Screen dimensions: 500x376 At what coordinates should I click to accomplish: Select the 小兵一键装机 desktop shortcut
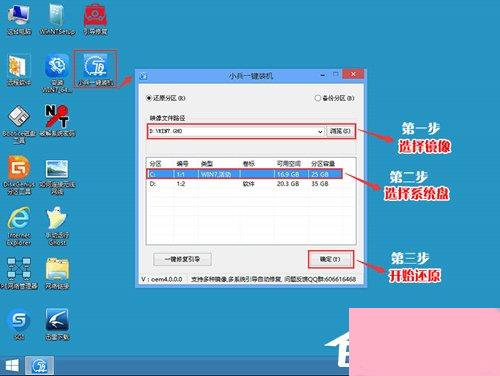[96, 69]
